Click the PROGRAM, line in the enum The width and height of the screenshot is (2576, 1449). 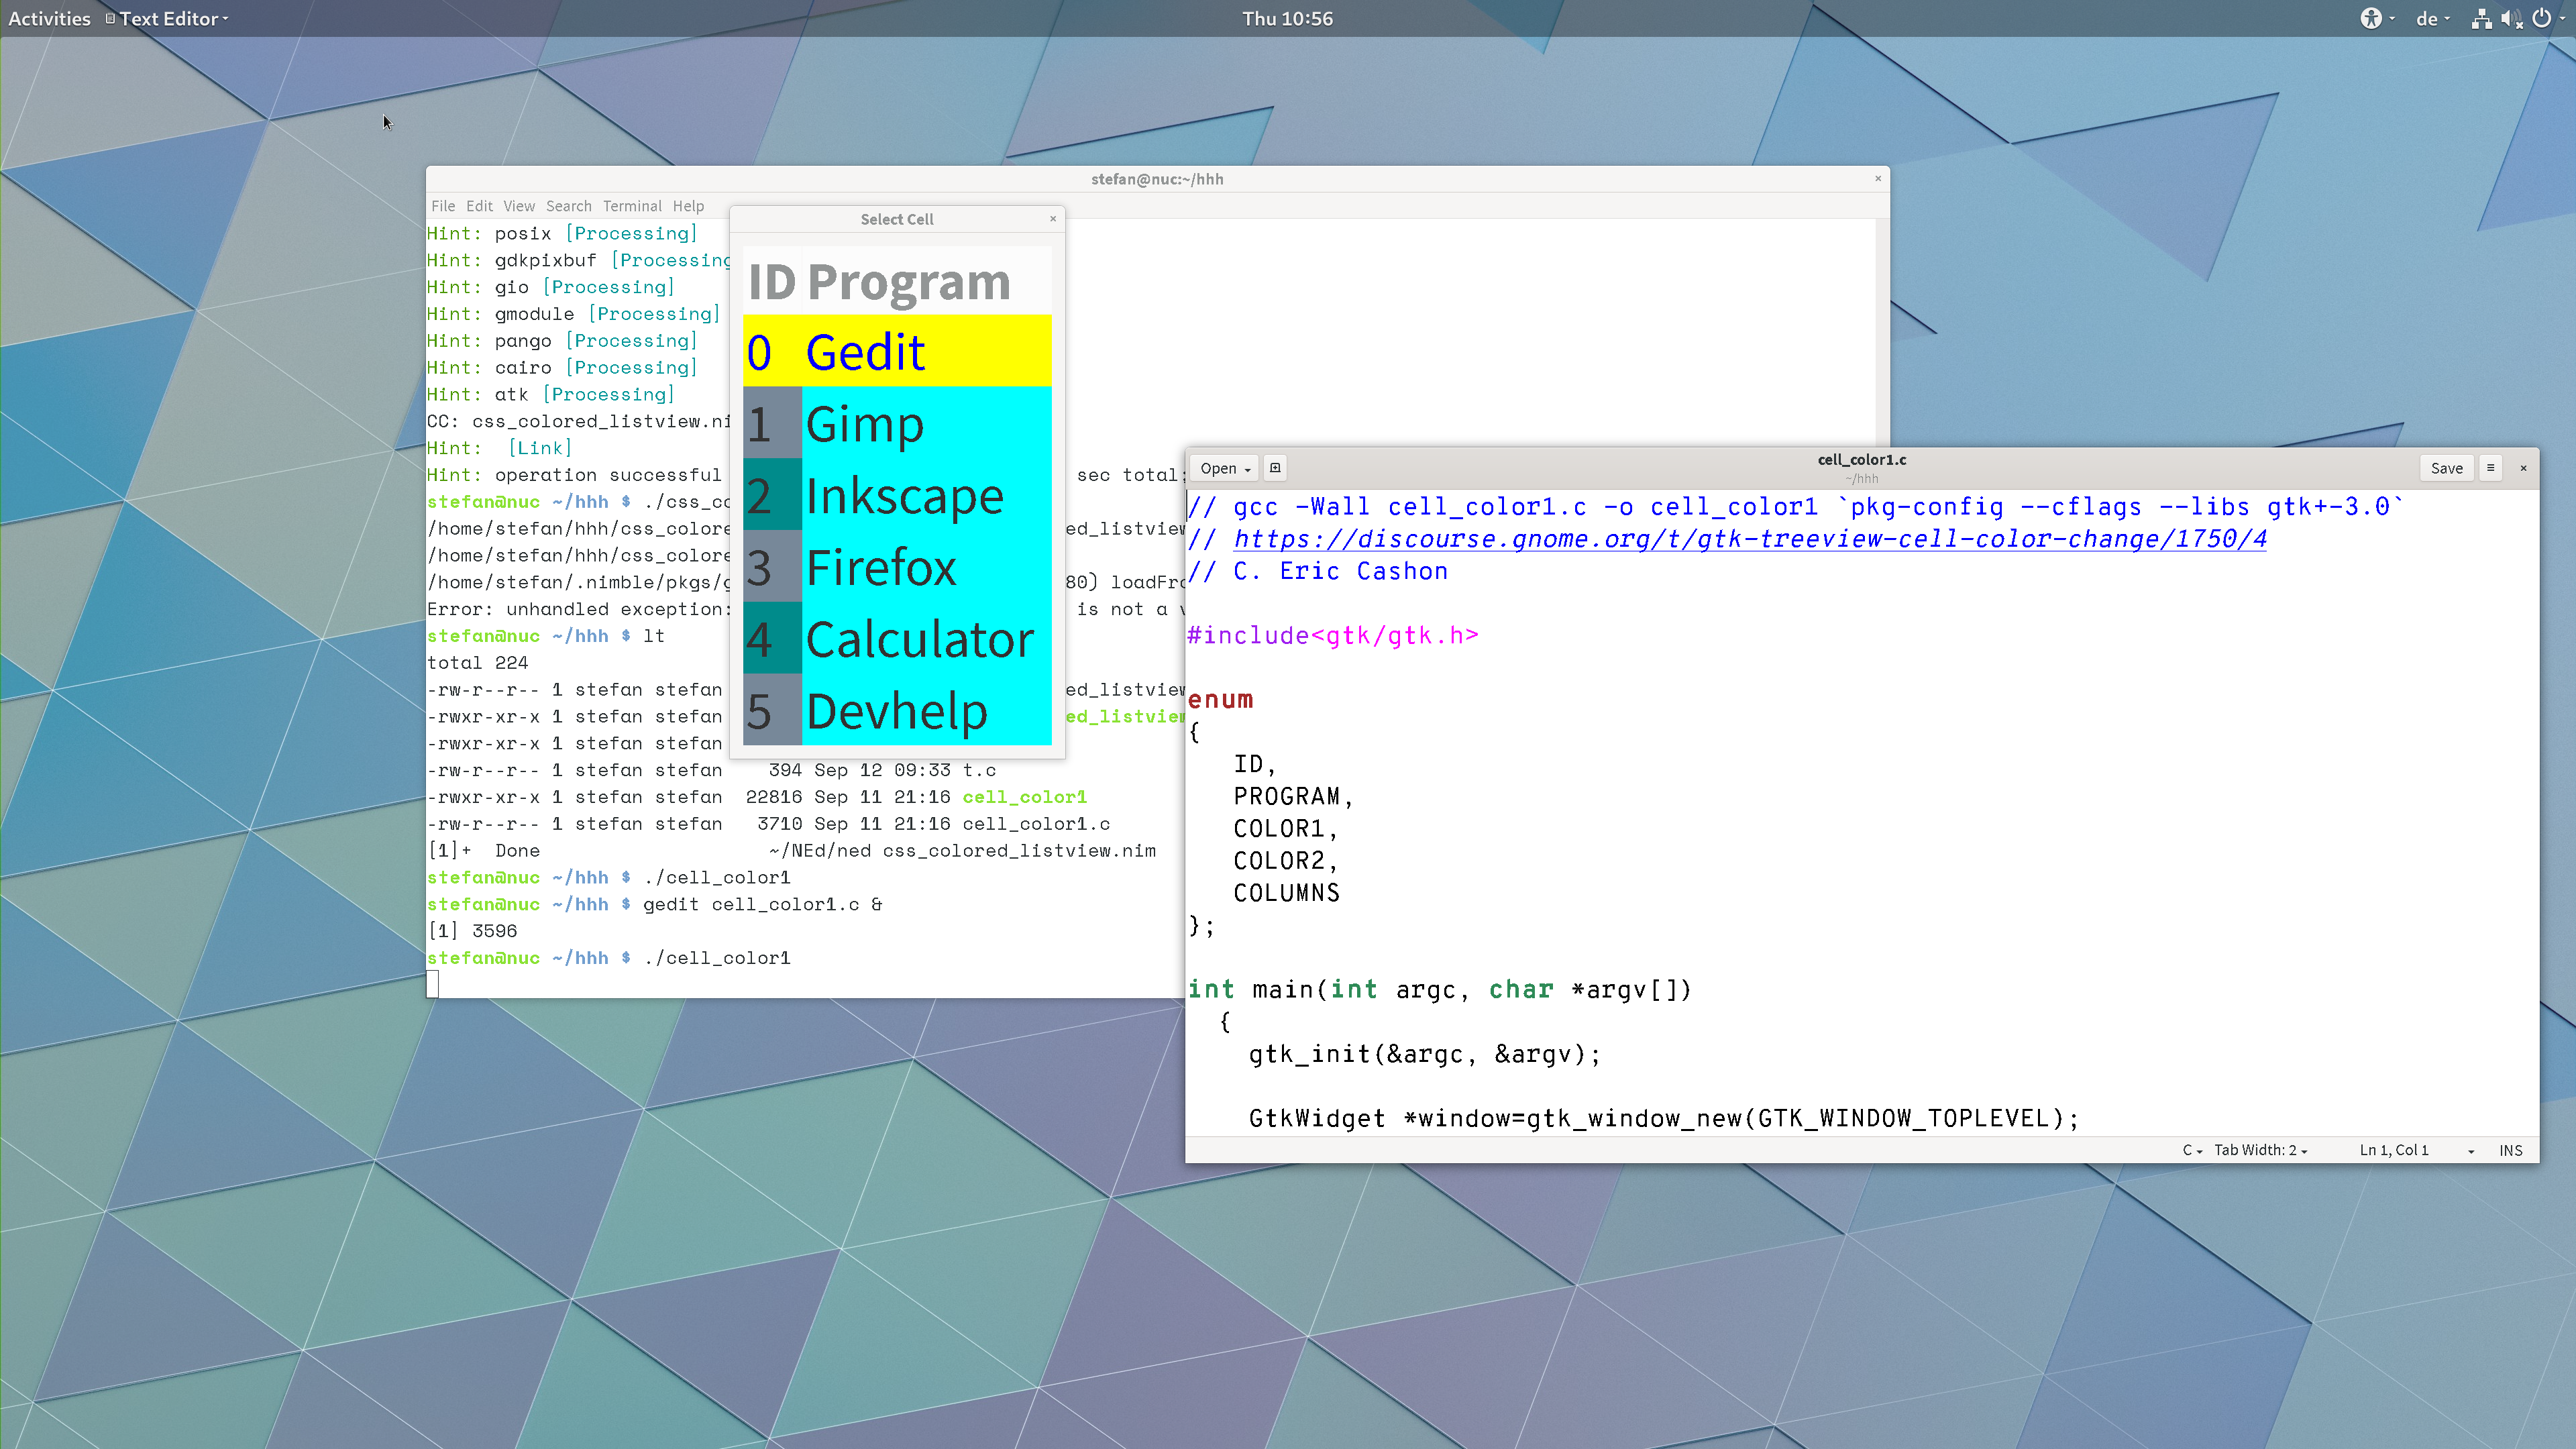click(1293, 797)
